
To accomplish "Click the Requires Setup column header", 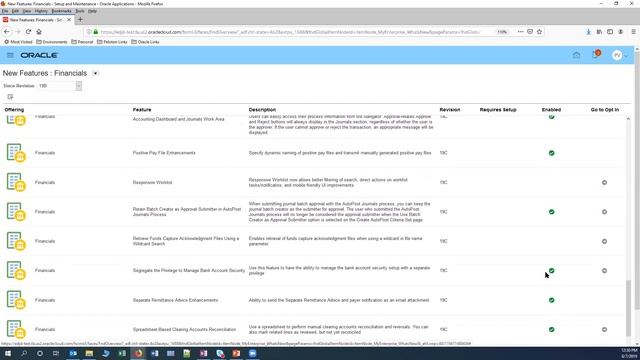I will 498,110.
